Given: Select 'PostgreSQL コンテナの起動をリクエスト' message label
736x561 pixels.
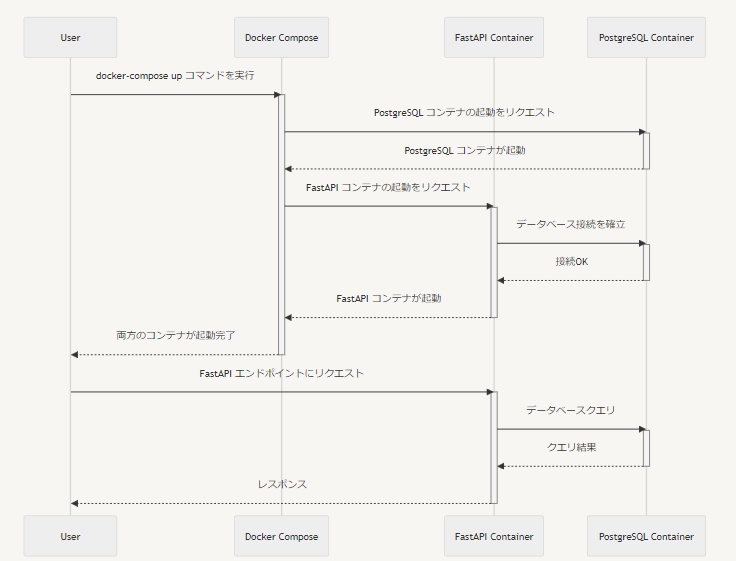Looking at the screenshot, I should [x=464, y=113].
